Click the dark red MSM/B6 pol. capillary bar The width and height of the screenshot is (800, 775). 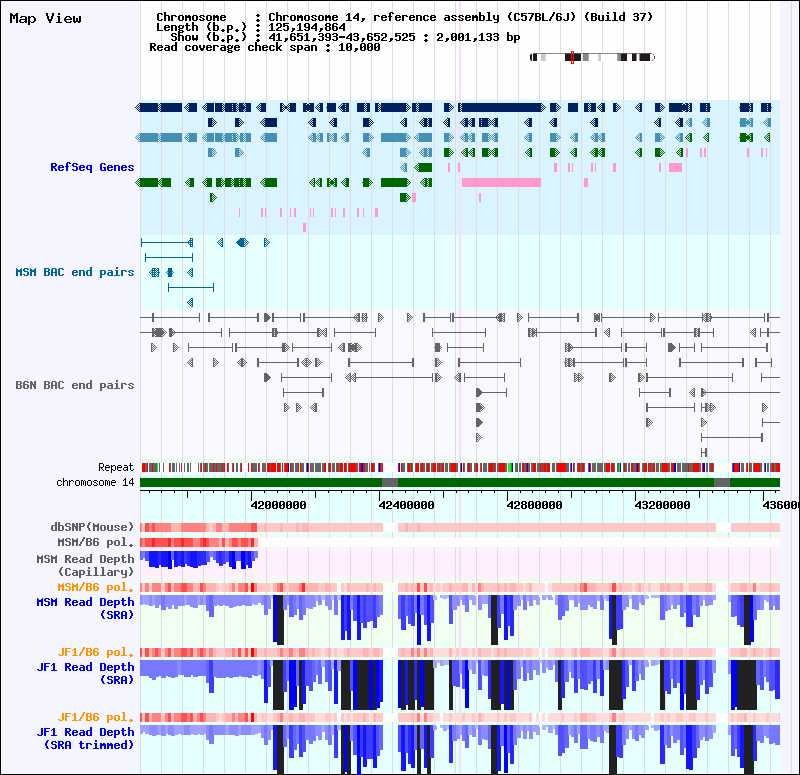pyautogui.click(x=199, y=542)
